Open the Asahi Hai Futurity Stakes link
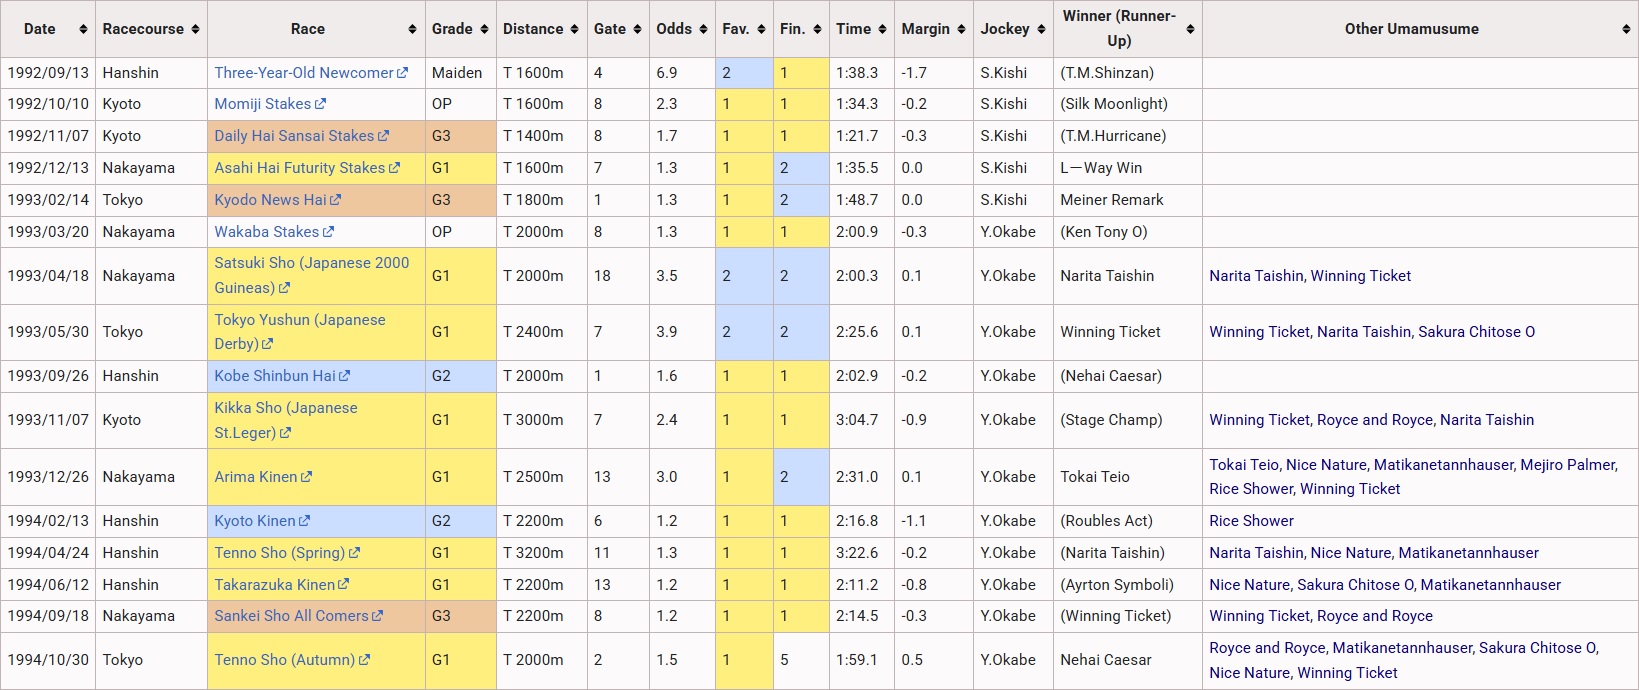Image resolution: width=1639 pixels, height=690 pixels. pos(300,168)
